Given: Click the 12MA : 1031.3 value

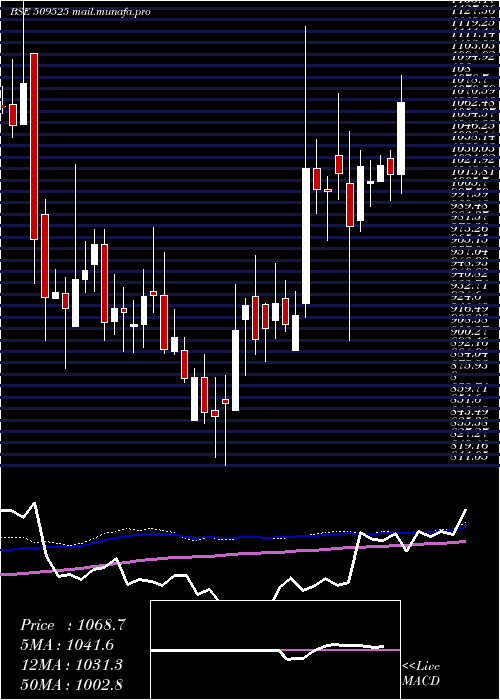Looking at the screenshot, I should [72, 665].
